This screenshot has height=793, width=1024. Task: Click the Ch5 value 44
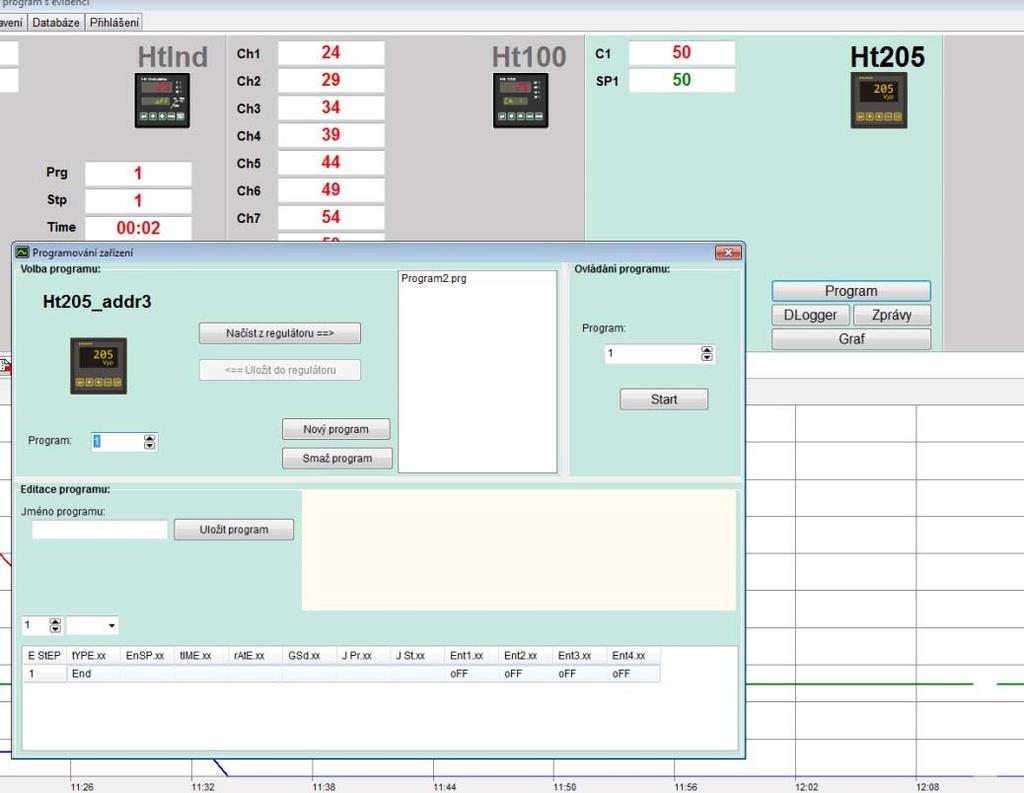[331, 163]
